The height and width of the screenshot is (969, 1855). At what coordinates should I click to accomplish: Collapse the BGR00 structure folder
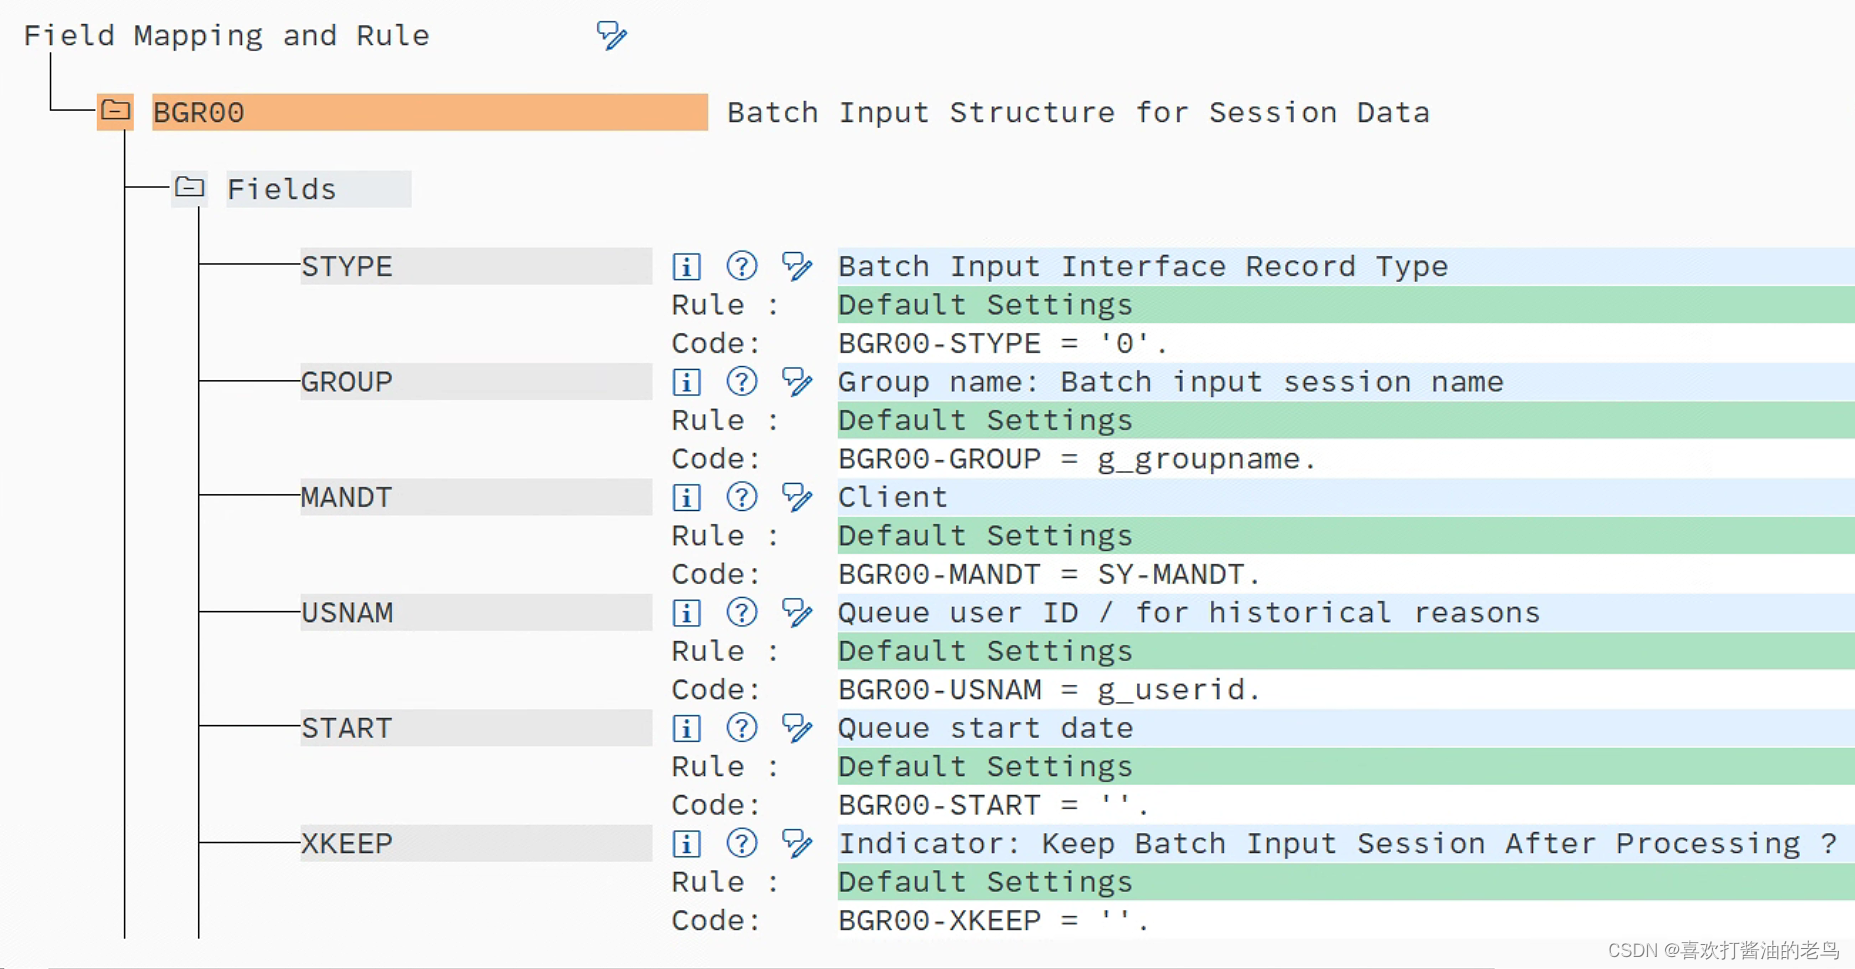[x=116, y=111]
